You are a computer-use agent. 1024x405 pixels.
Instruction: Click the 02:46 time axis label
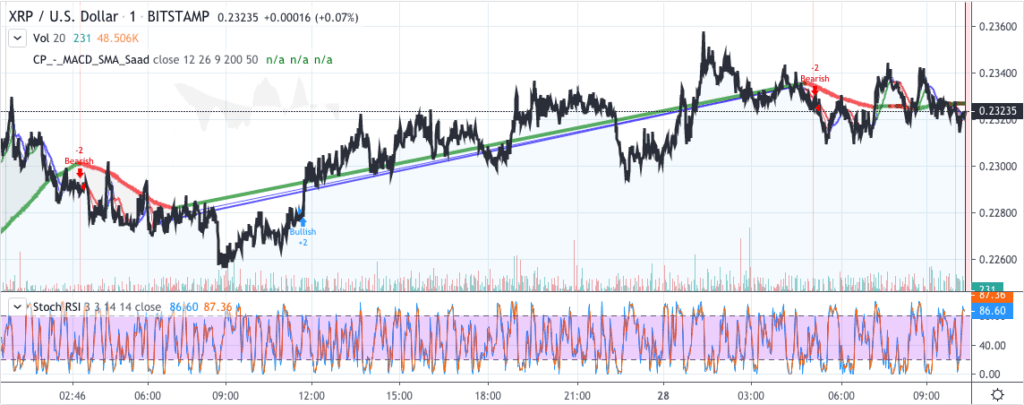point(72,396)
